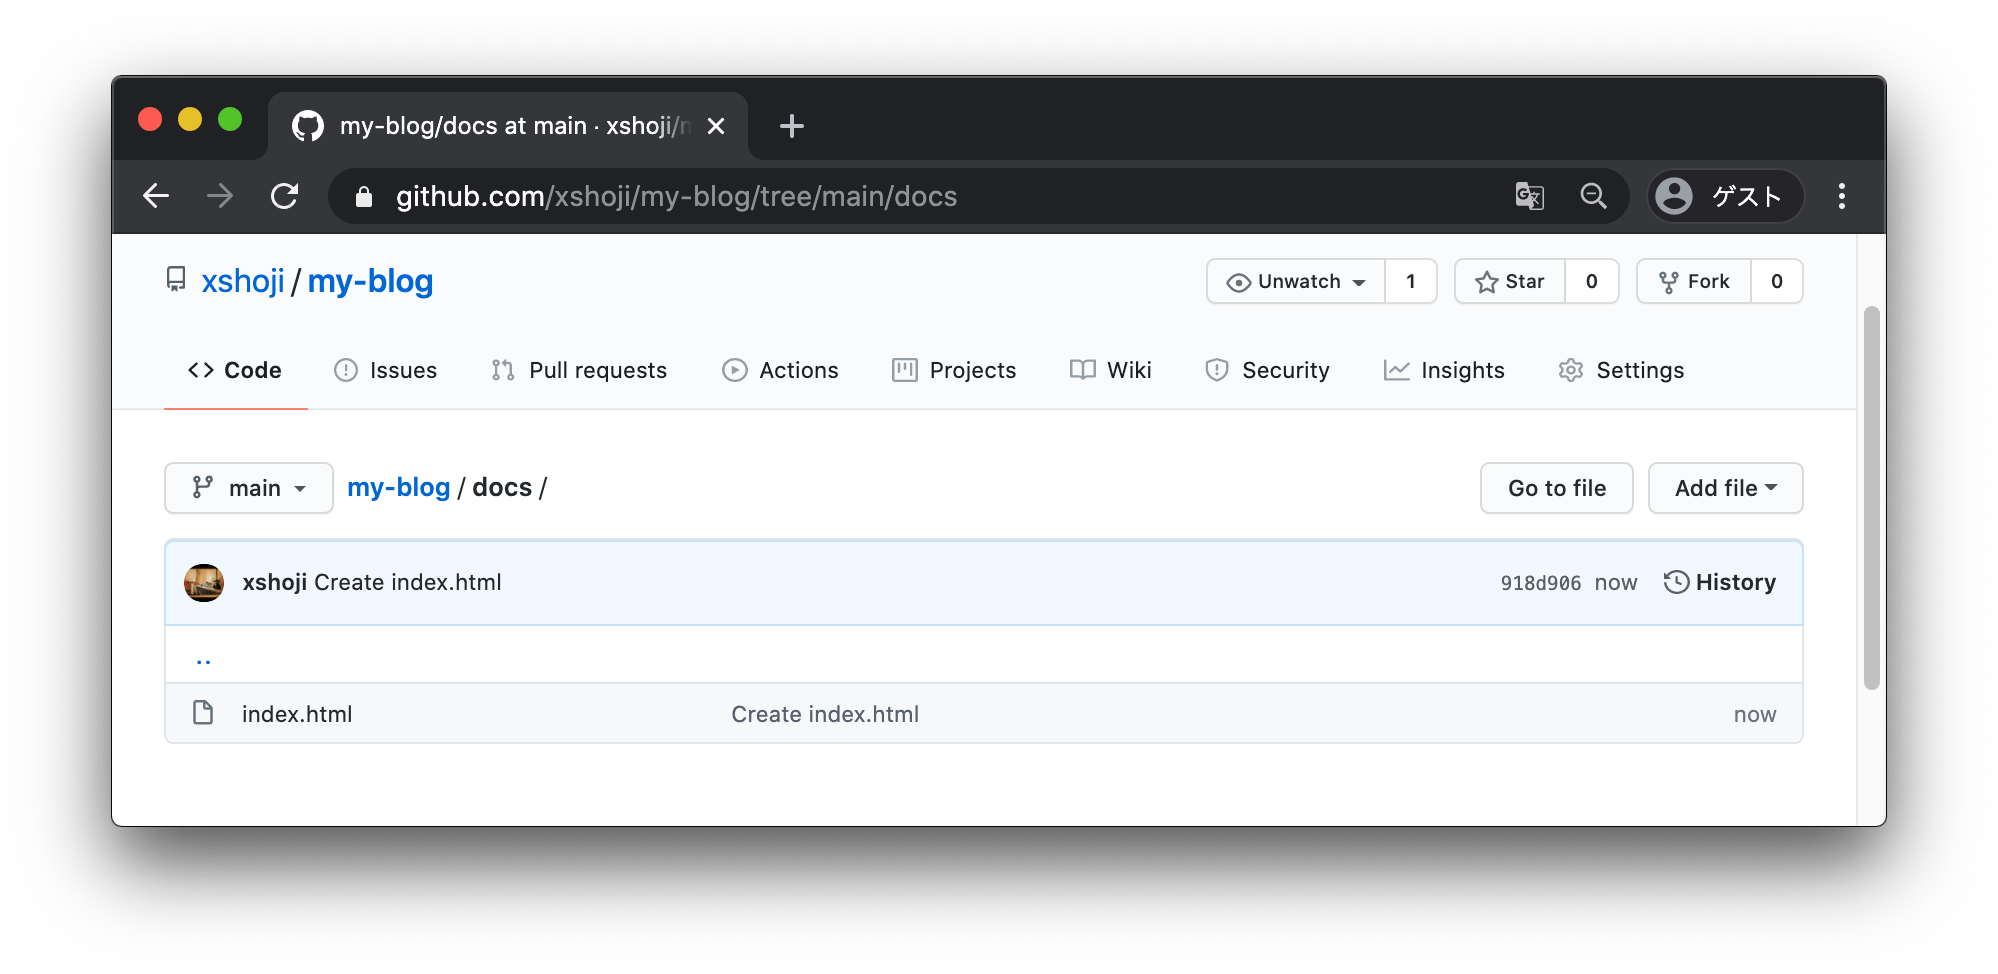Image resolution: width=1998 pixels, height=974 pixels.
Task: Open the Pull requests tab
Action: click(x=580, y=370)
